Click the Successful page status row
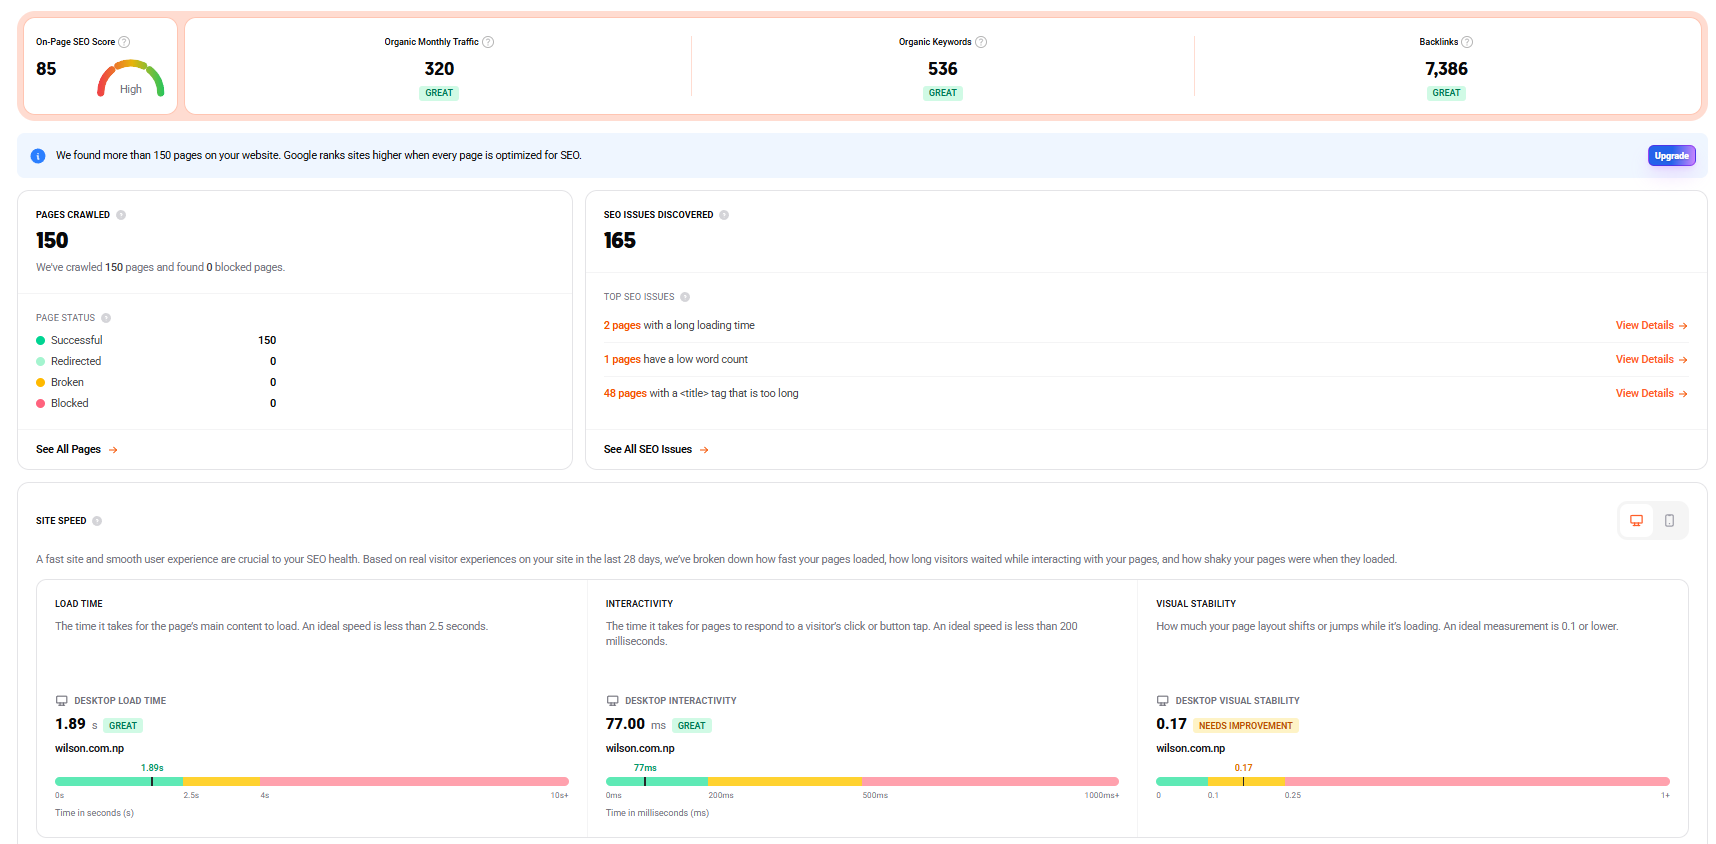 [x=156, y=341]
